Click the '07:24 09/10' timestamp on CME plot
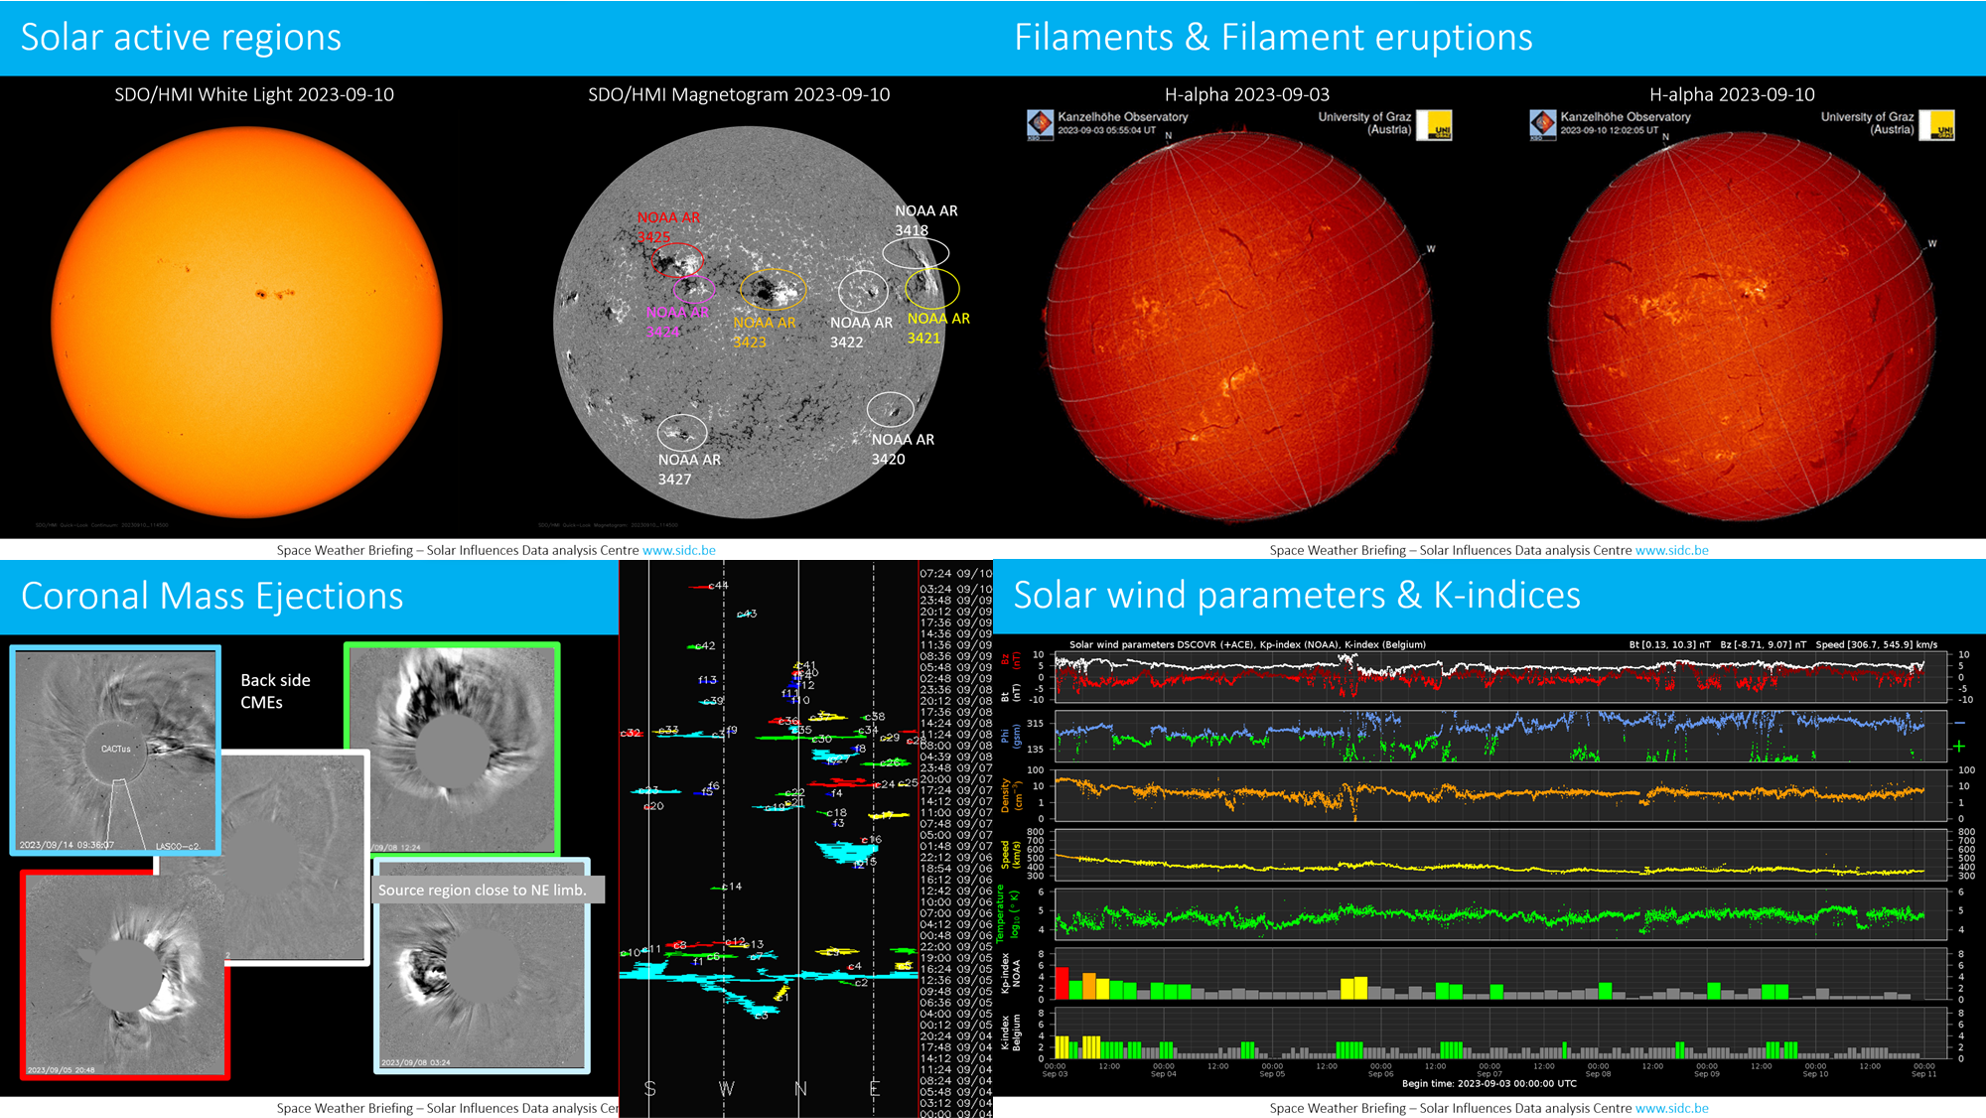Screen dimensions: 1986x1118 [955, 574]
